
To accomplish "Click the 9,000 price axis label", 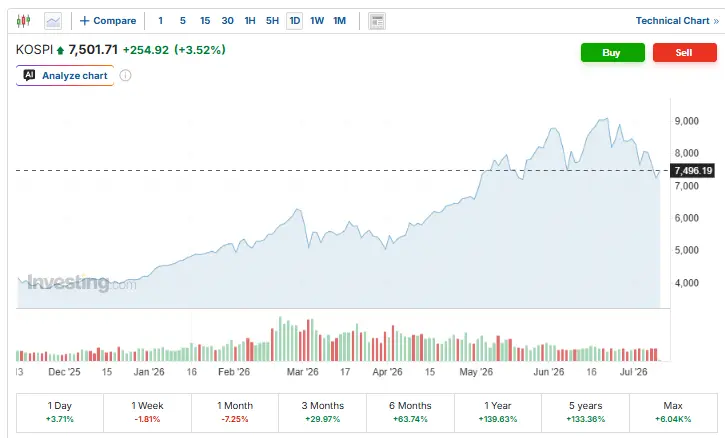I will [687, 121].
